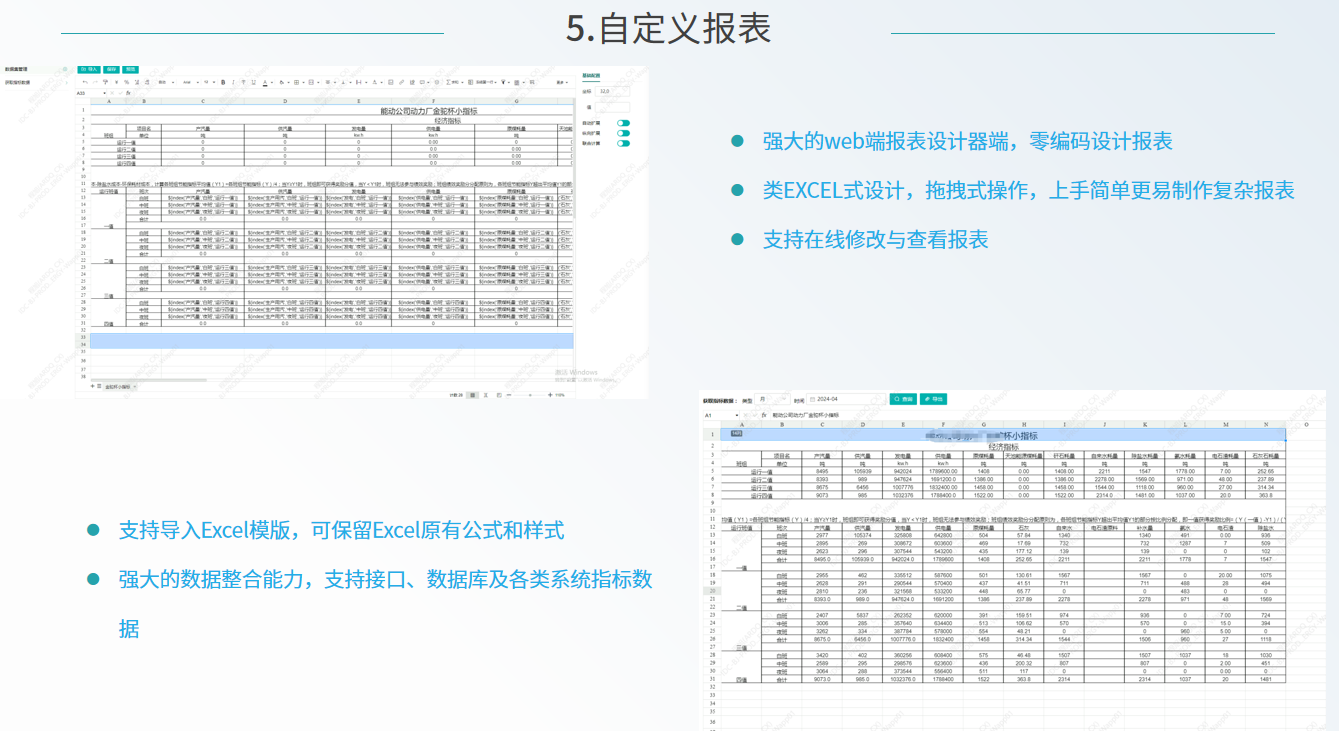This screenshot has height=731, width=1339.
Task: Click the underlined A font color icon
Action: coord(265,82)
